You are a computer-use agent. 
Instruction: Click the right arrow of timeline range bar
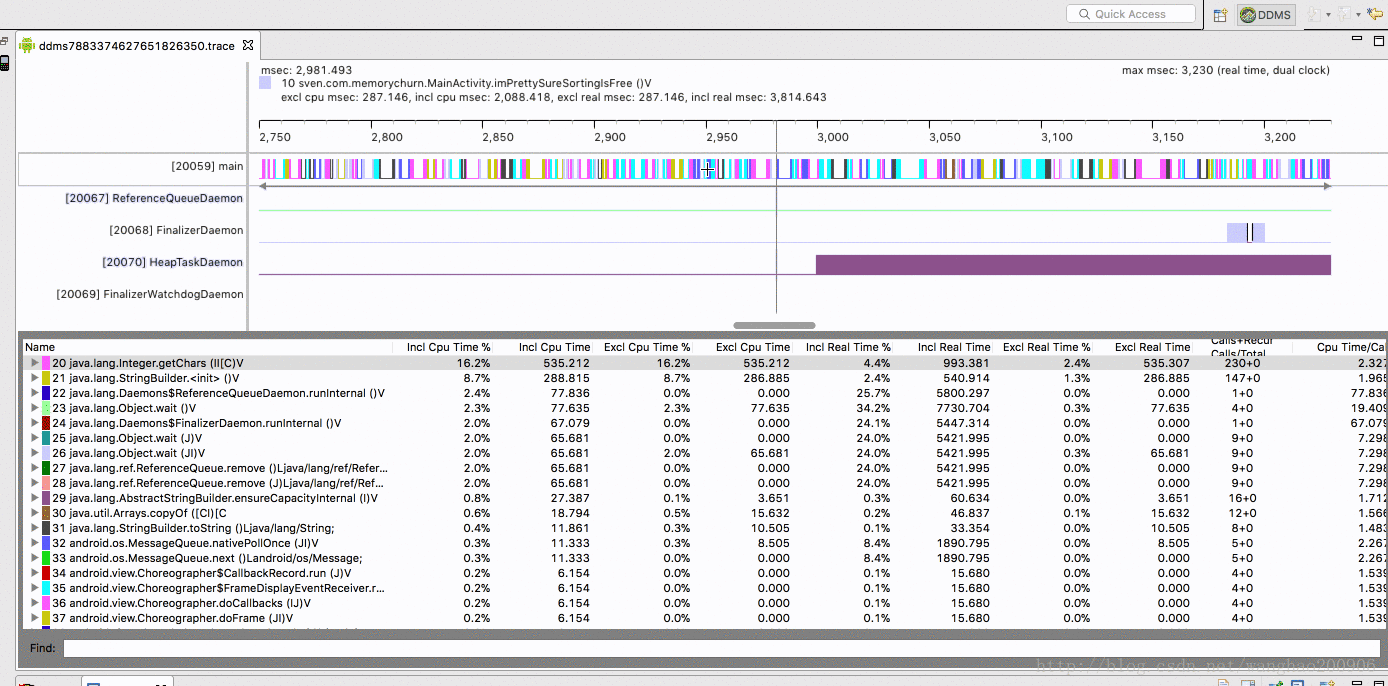[x=1327, y=186]
